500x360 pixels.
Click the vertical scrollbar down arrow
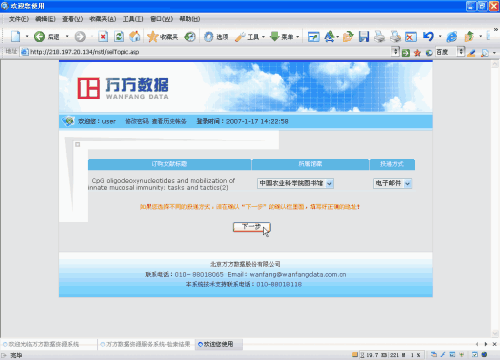tap(495, 334)
